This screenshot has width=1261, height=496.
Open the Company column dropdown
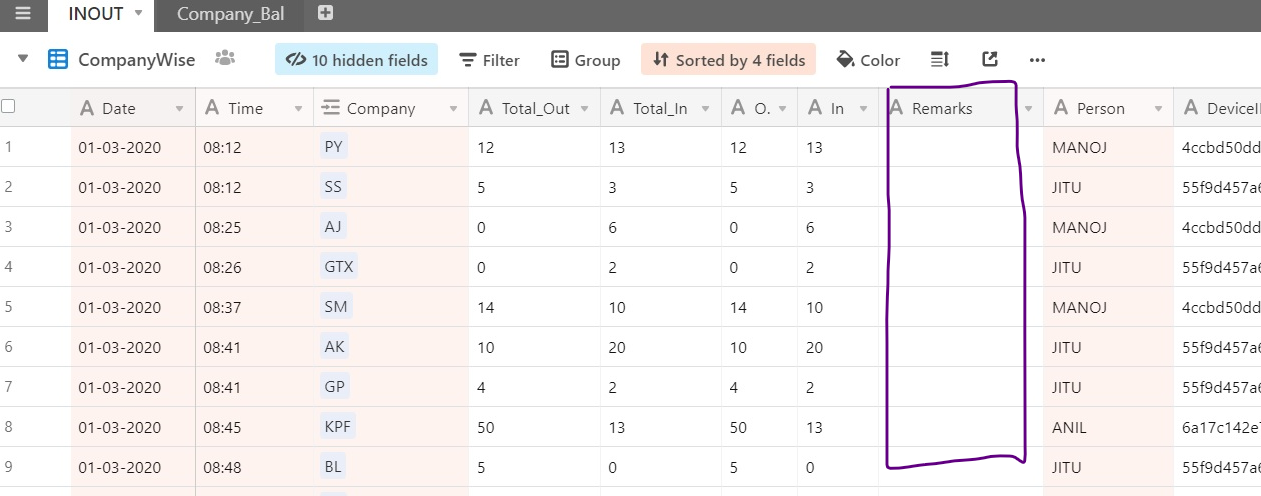(453, 108)
